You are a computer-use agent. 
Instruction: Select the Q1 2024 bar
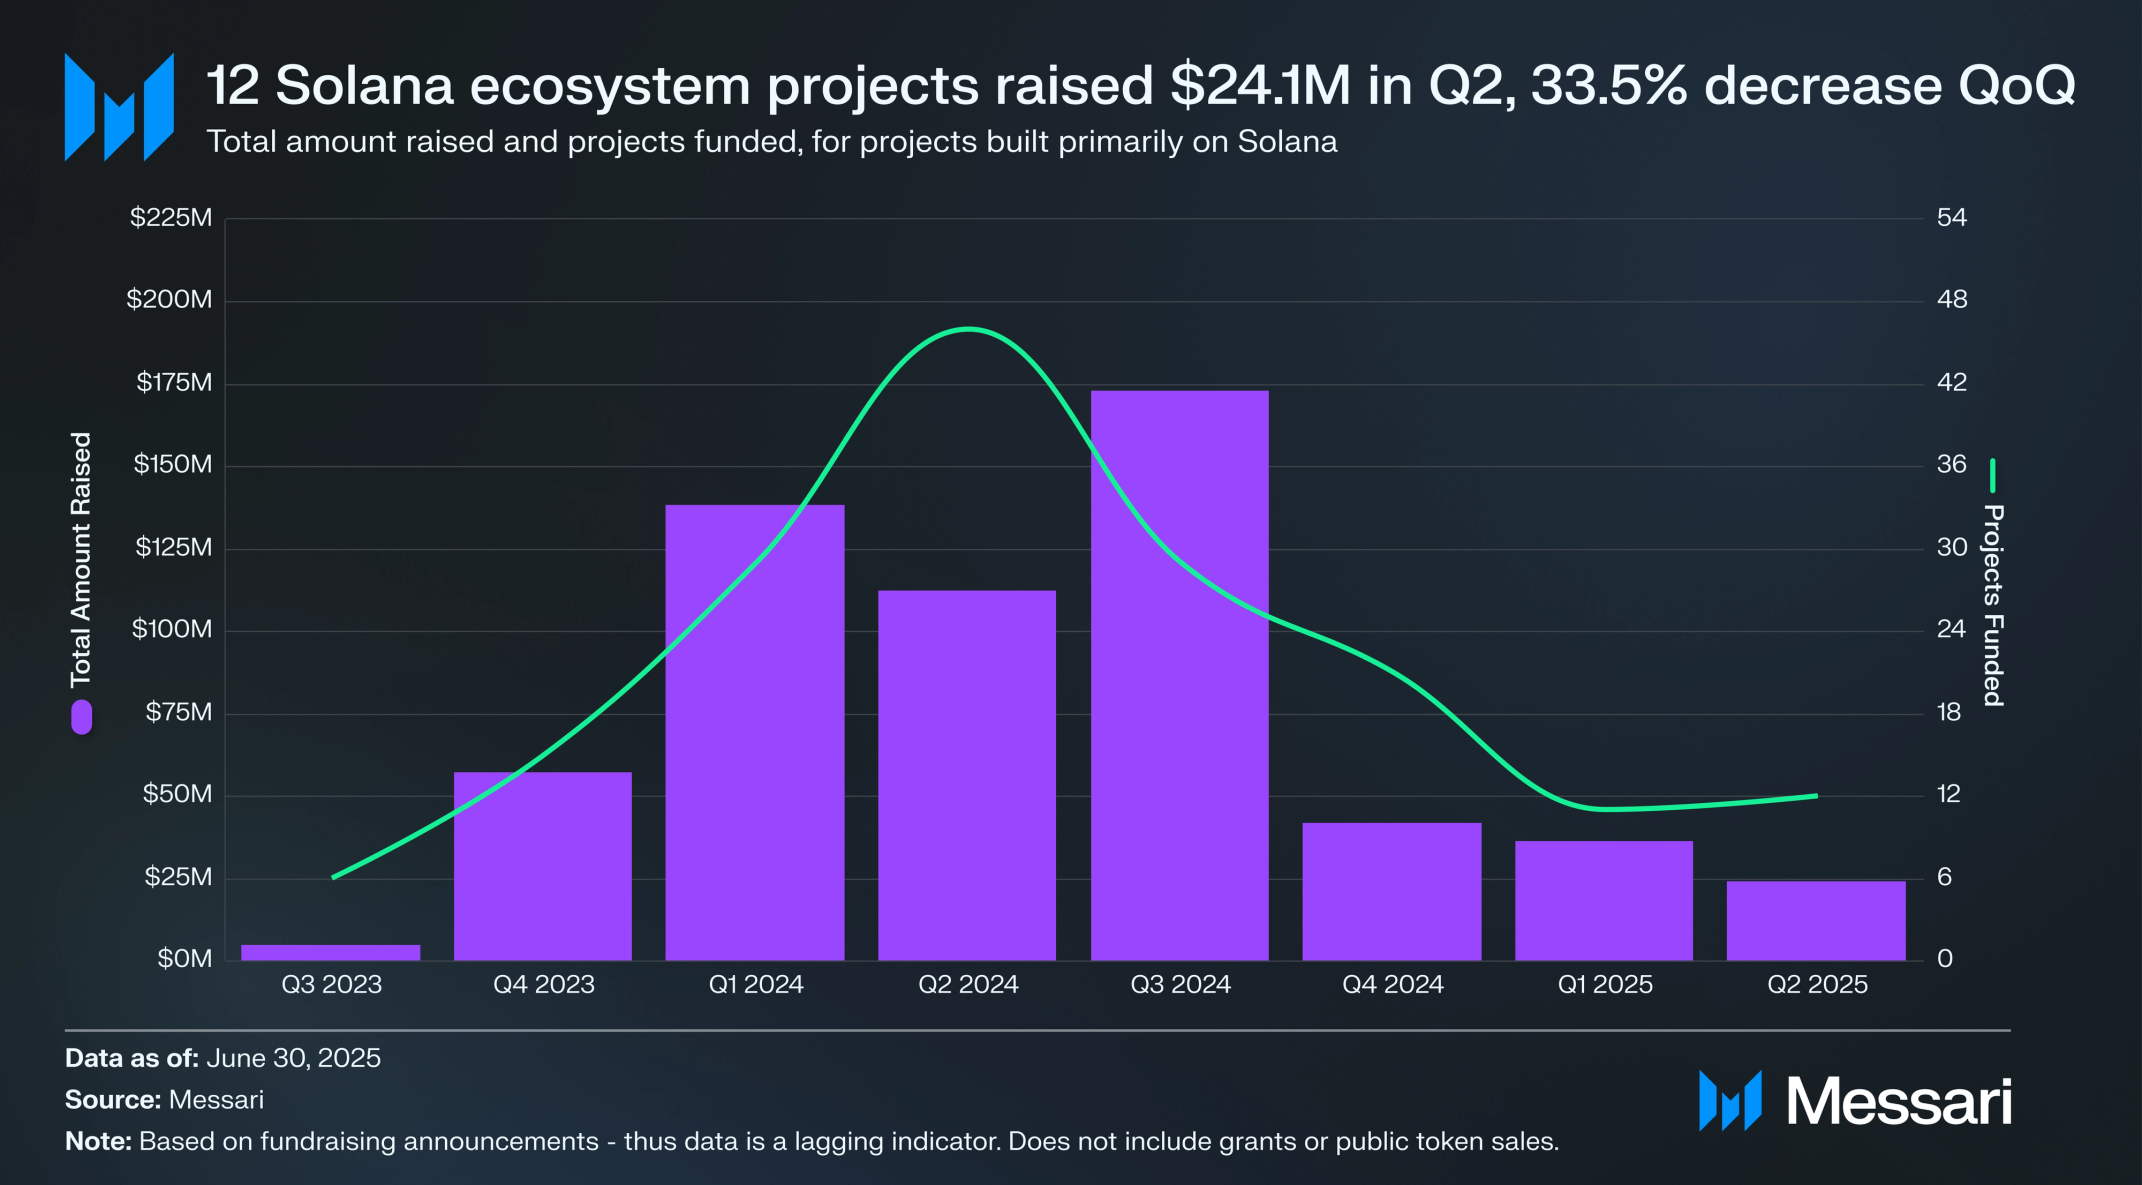click(755, 733)
